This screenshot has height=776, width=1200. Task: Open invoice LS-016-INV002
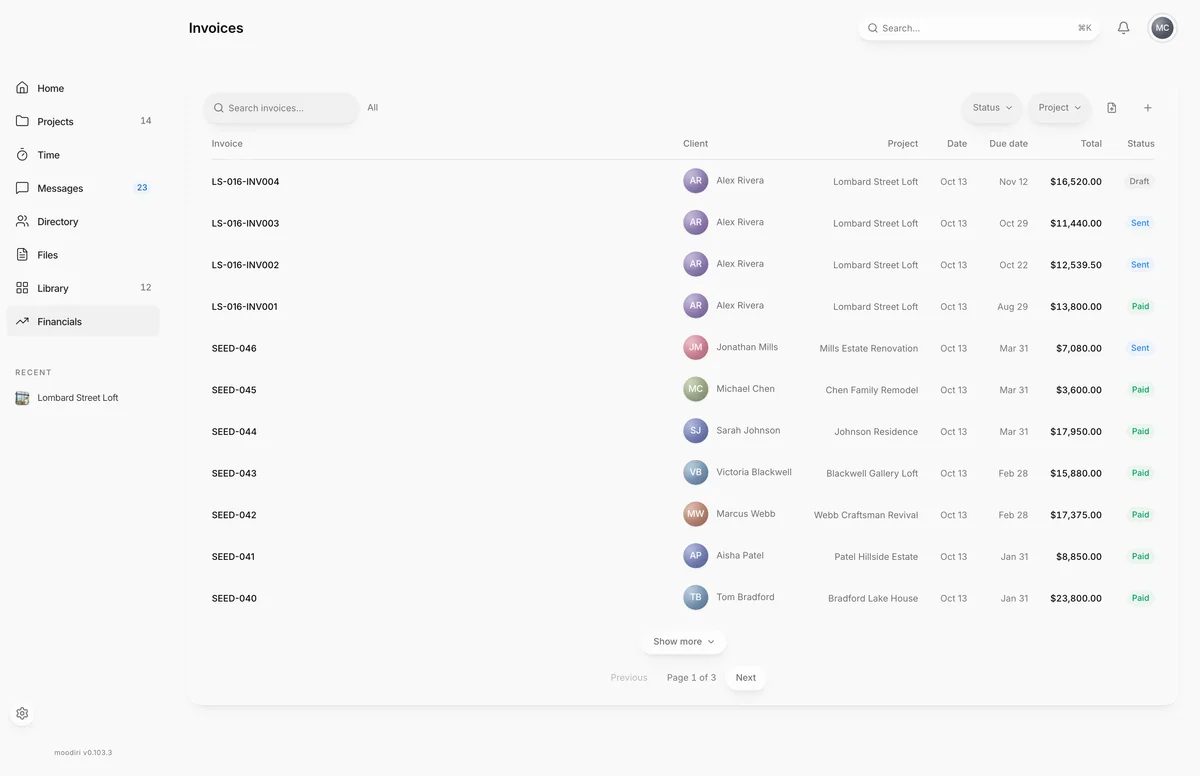245,265
